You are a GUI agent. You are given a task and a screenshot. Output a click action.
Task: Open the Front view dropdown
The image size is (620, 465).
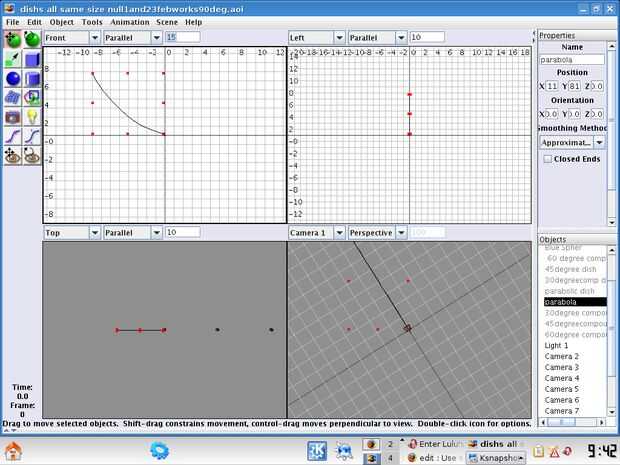pos(72,37)
